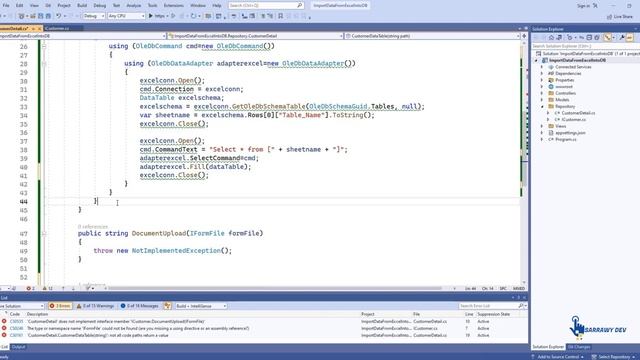Select ICustomer.cs in Solution Explorer
The height and width of the screenshot is (360, 640).
point(573,120)
